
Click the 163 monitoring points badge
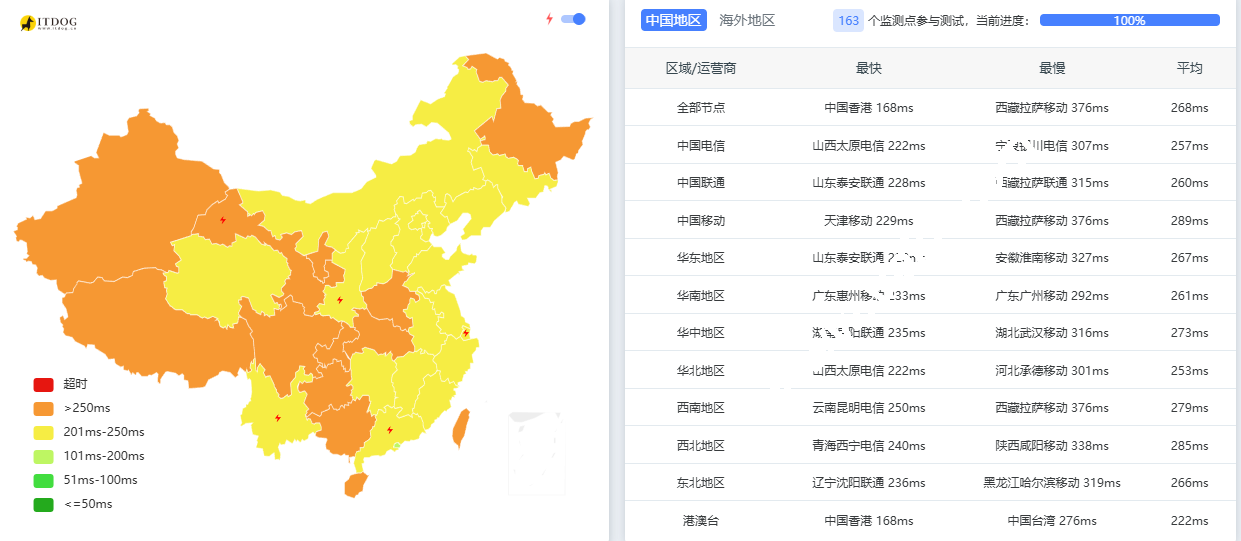(848, 20)
